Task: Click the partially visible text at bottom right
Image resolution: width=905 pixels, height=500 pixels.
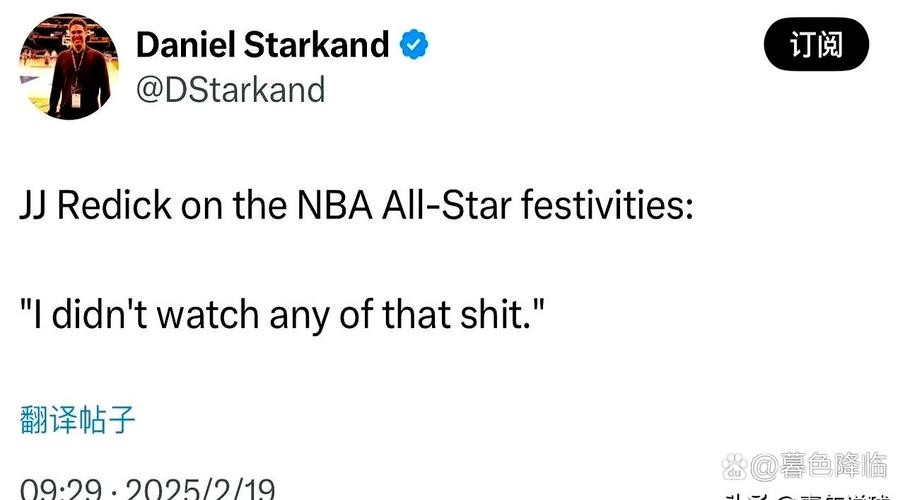Action: tap(808, 496)
